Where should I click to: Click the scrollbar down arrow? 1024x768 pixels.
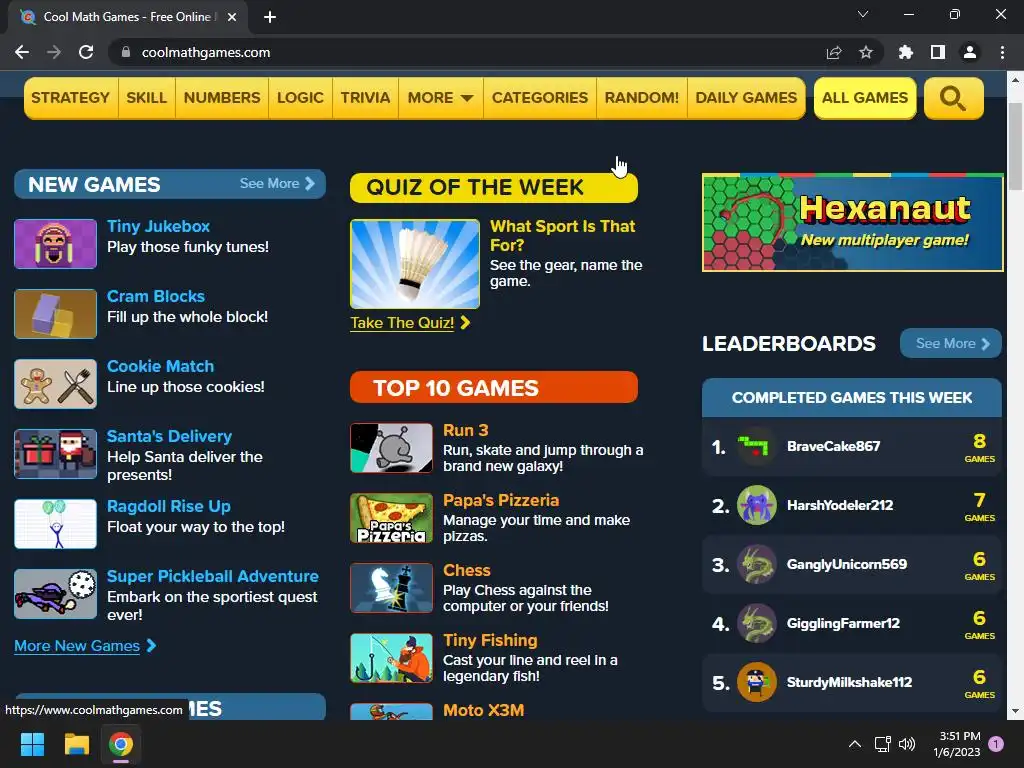coord(1015,712)
